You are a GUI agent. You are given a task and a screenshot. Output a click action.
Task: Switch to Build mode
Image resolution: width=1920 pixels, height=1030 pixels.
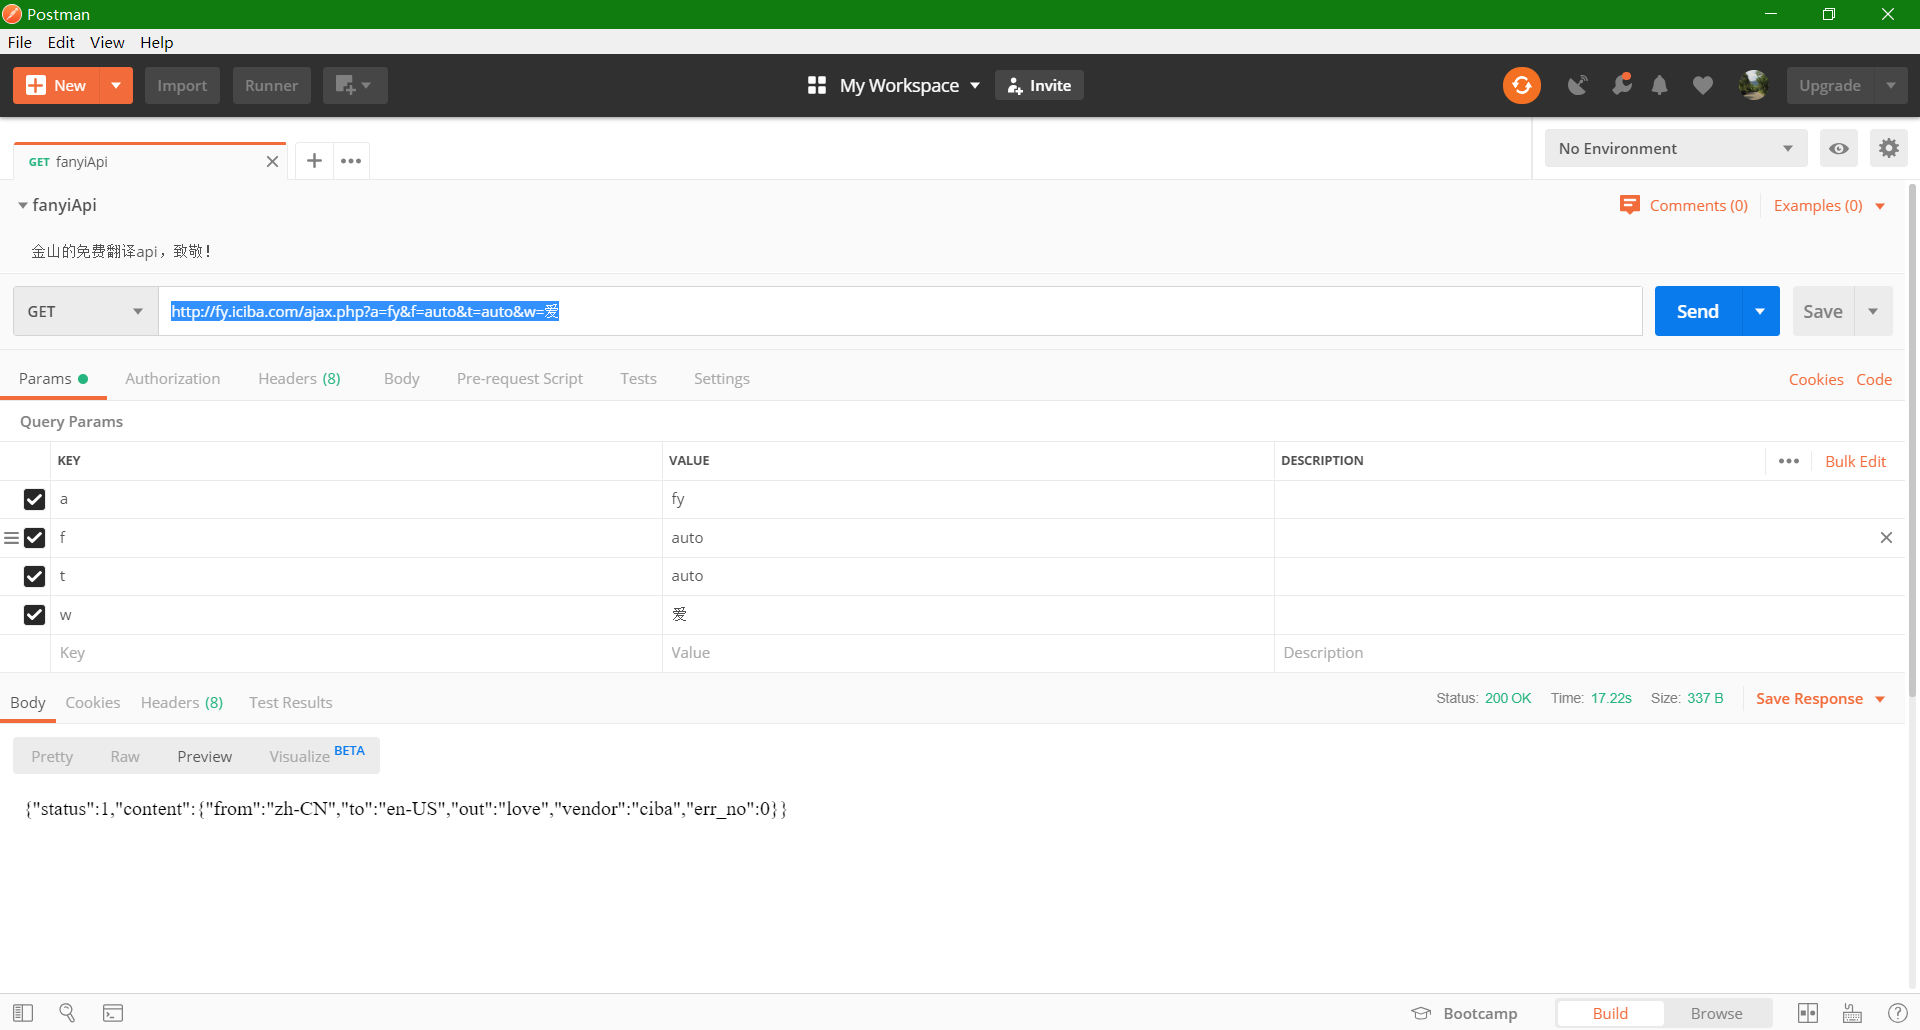tap(1610, 1013)
